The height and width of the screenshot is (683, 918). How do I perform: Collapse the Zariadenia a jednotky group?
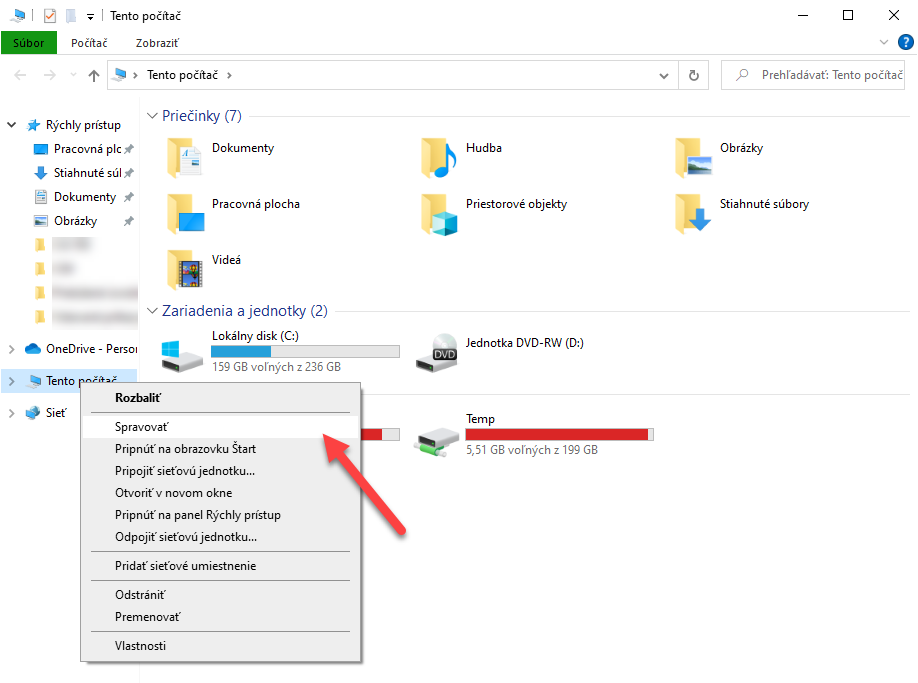(x=152, y=311)
